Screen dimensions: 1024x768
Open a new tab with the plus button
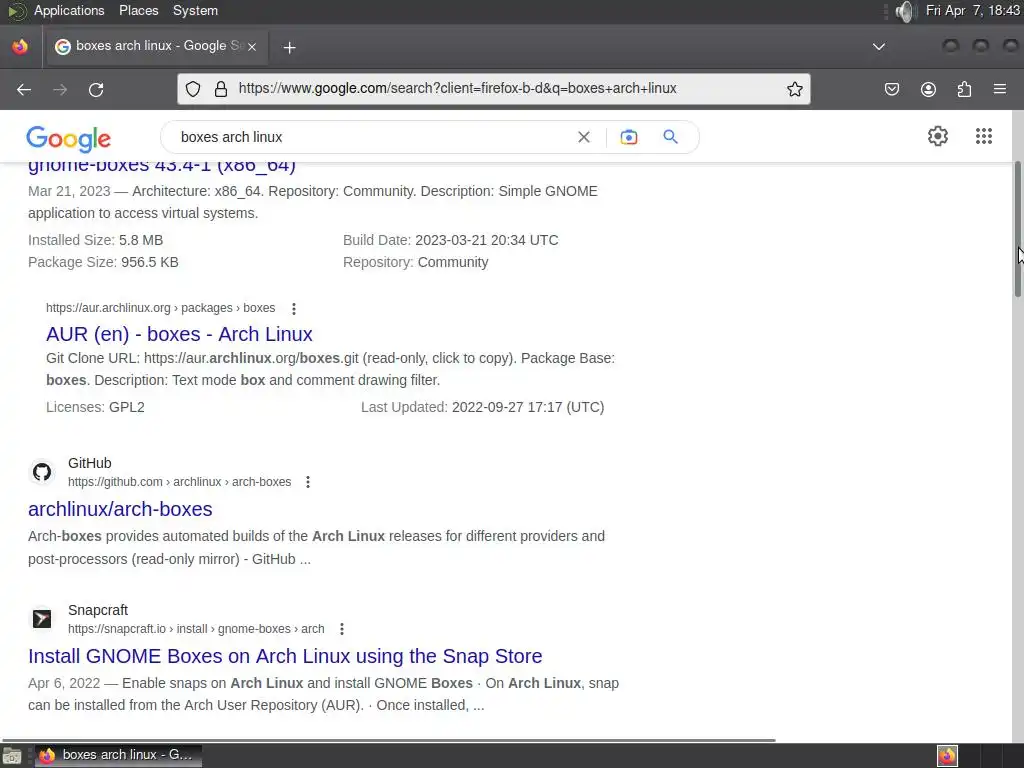point(289,47)
